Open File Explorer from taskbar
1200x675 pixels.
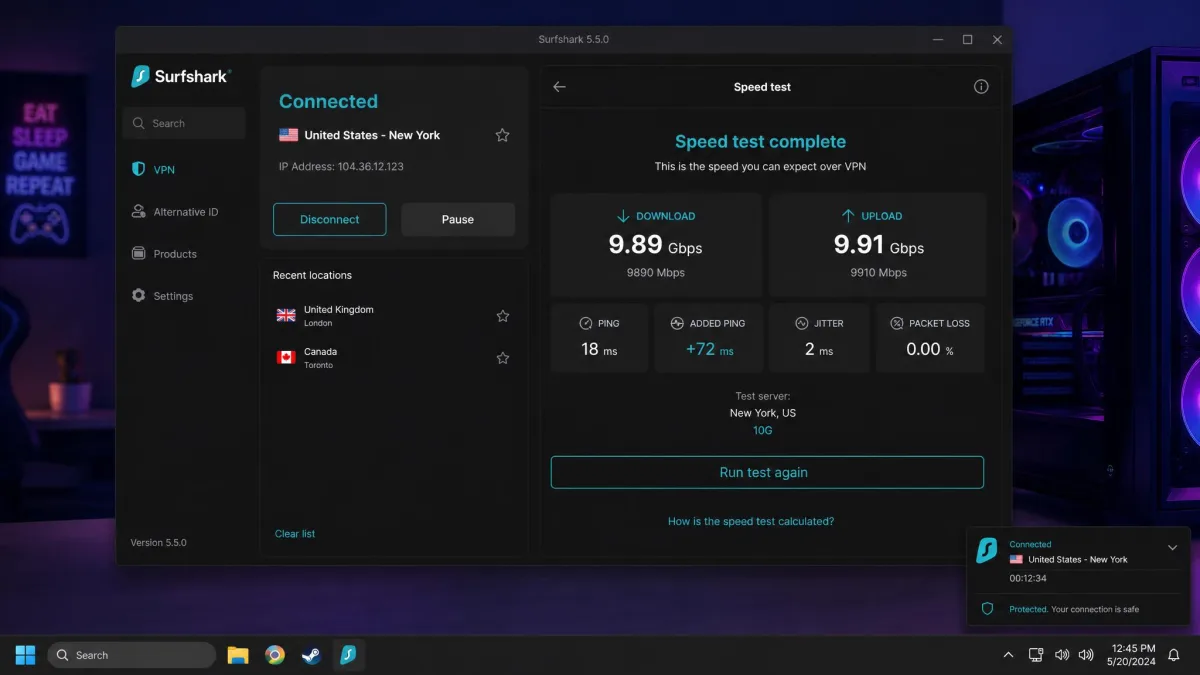(237, 655)
